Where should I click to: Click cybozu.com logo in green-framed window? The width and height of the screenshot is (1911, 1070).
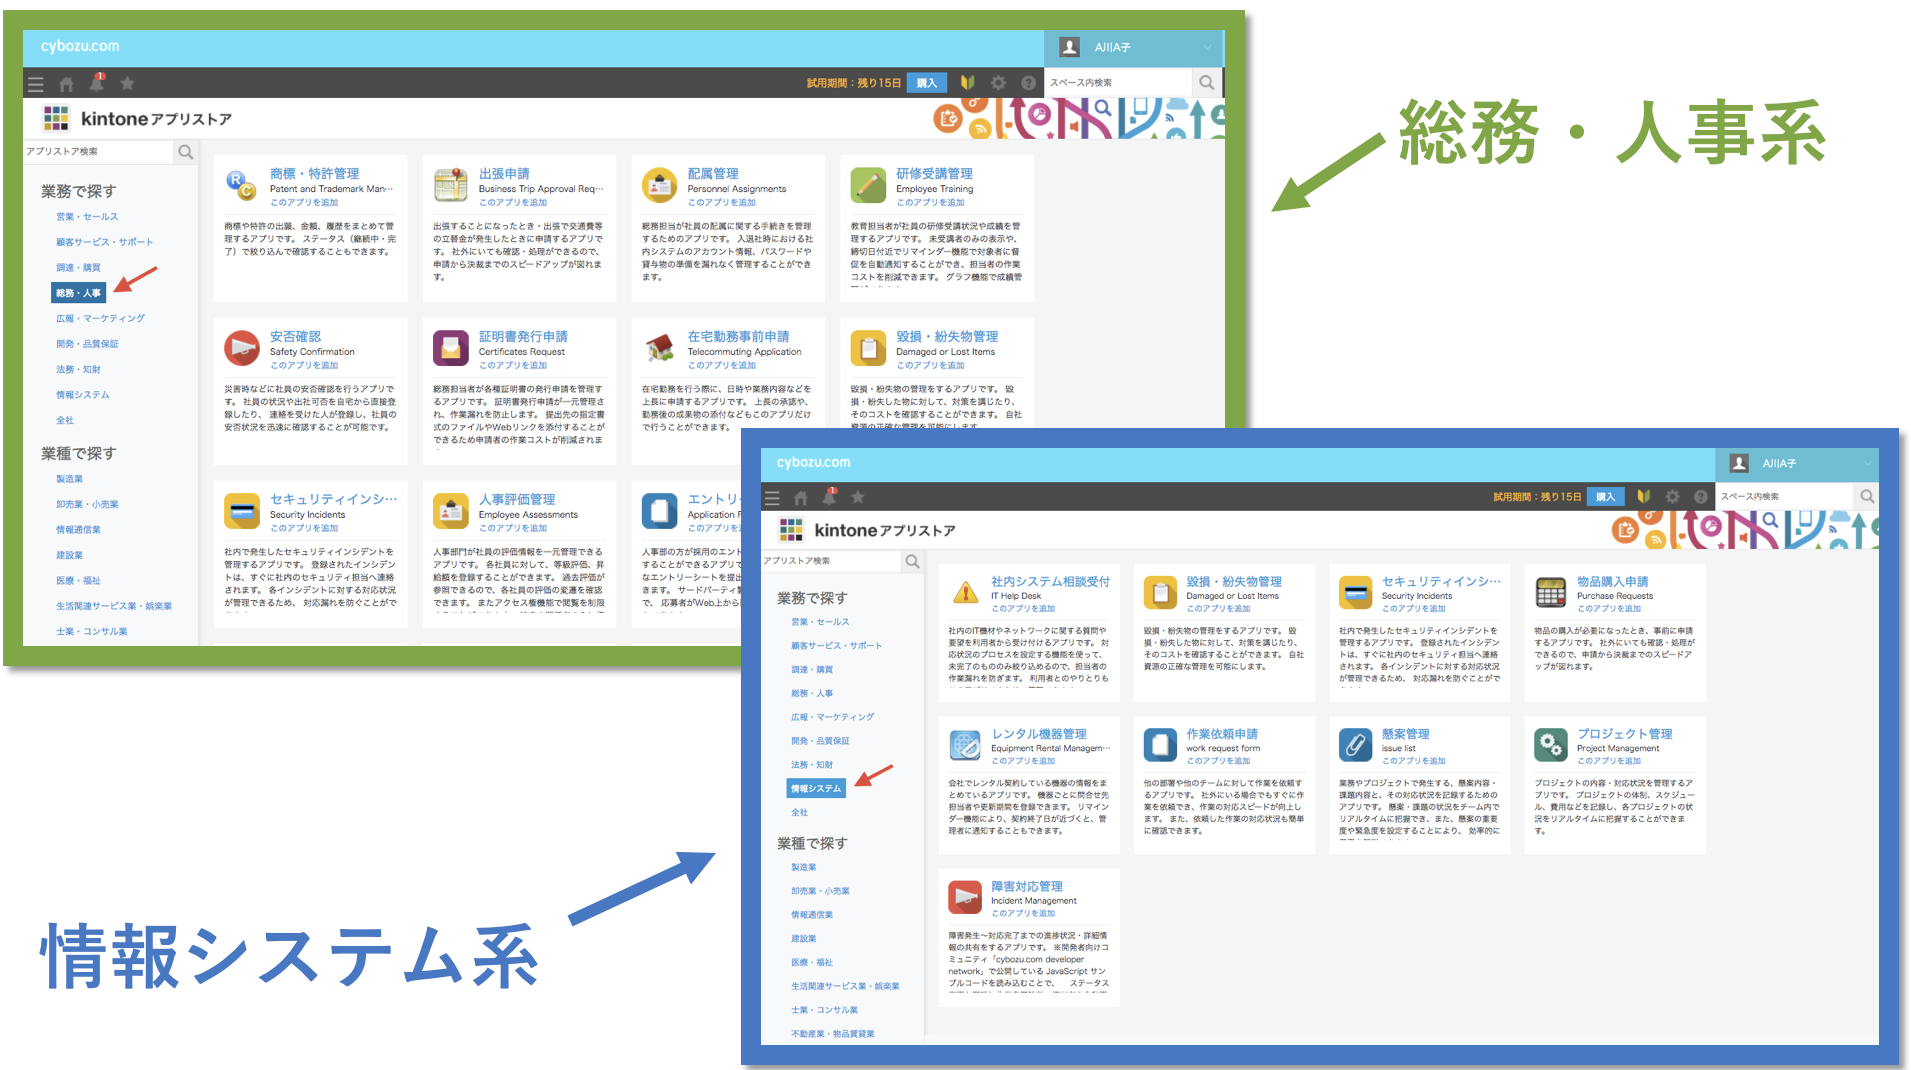[x=80, y=47]
